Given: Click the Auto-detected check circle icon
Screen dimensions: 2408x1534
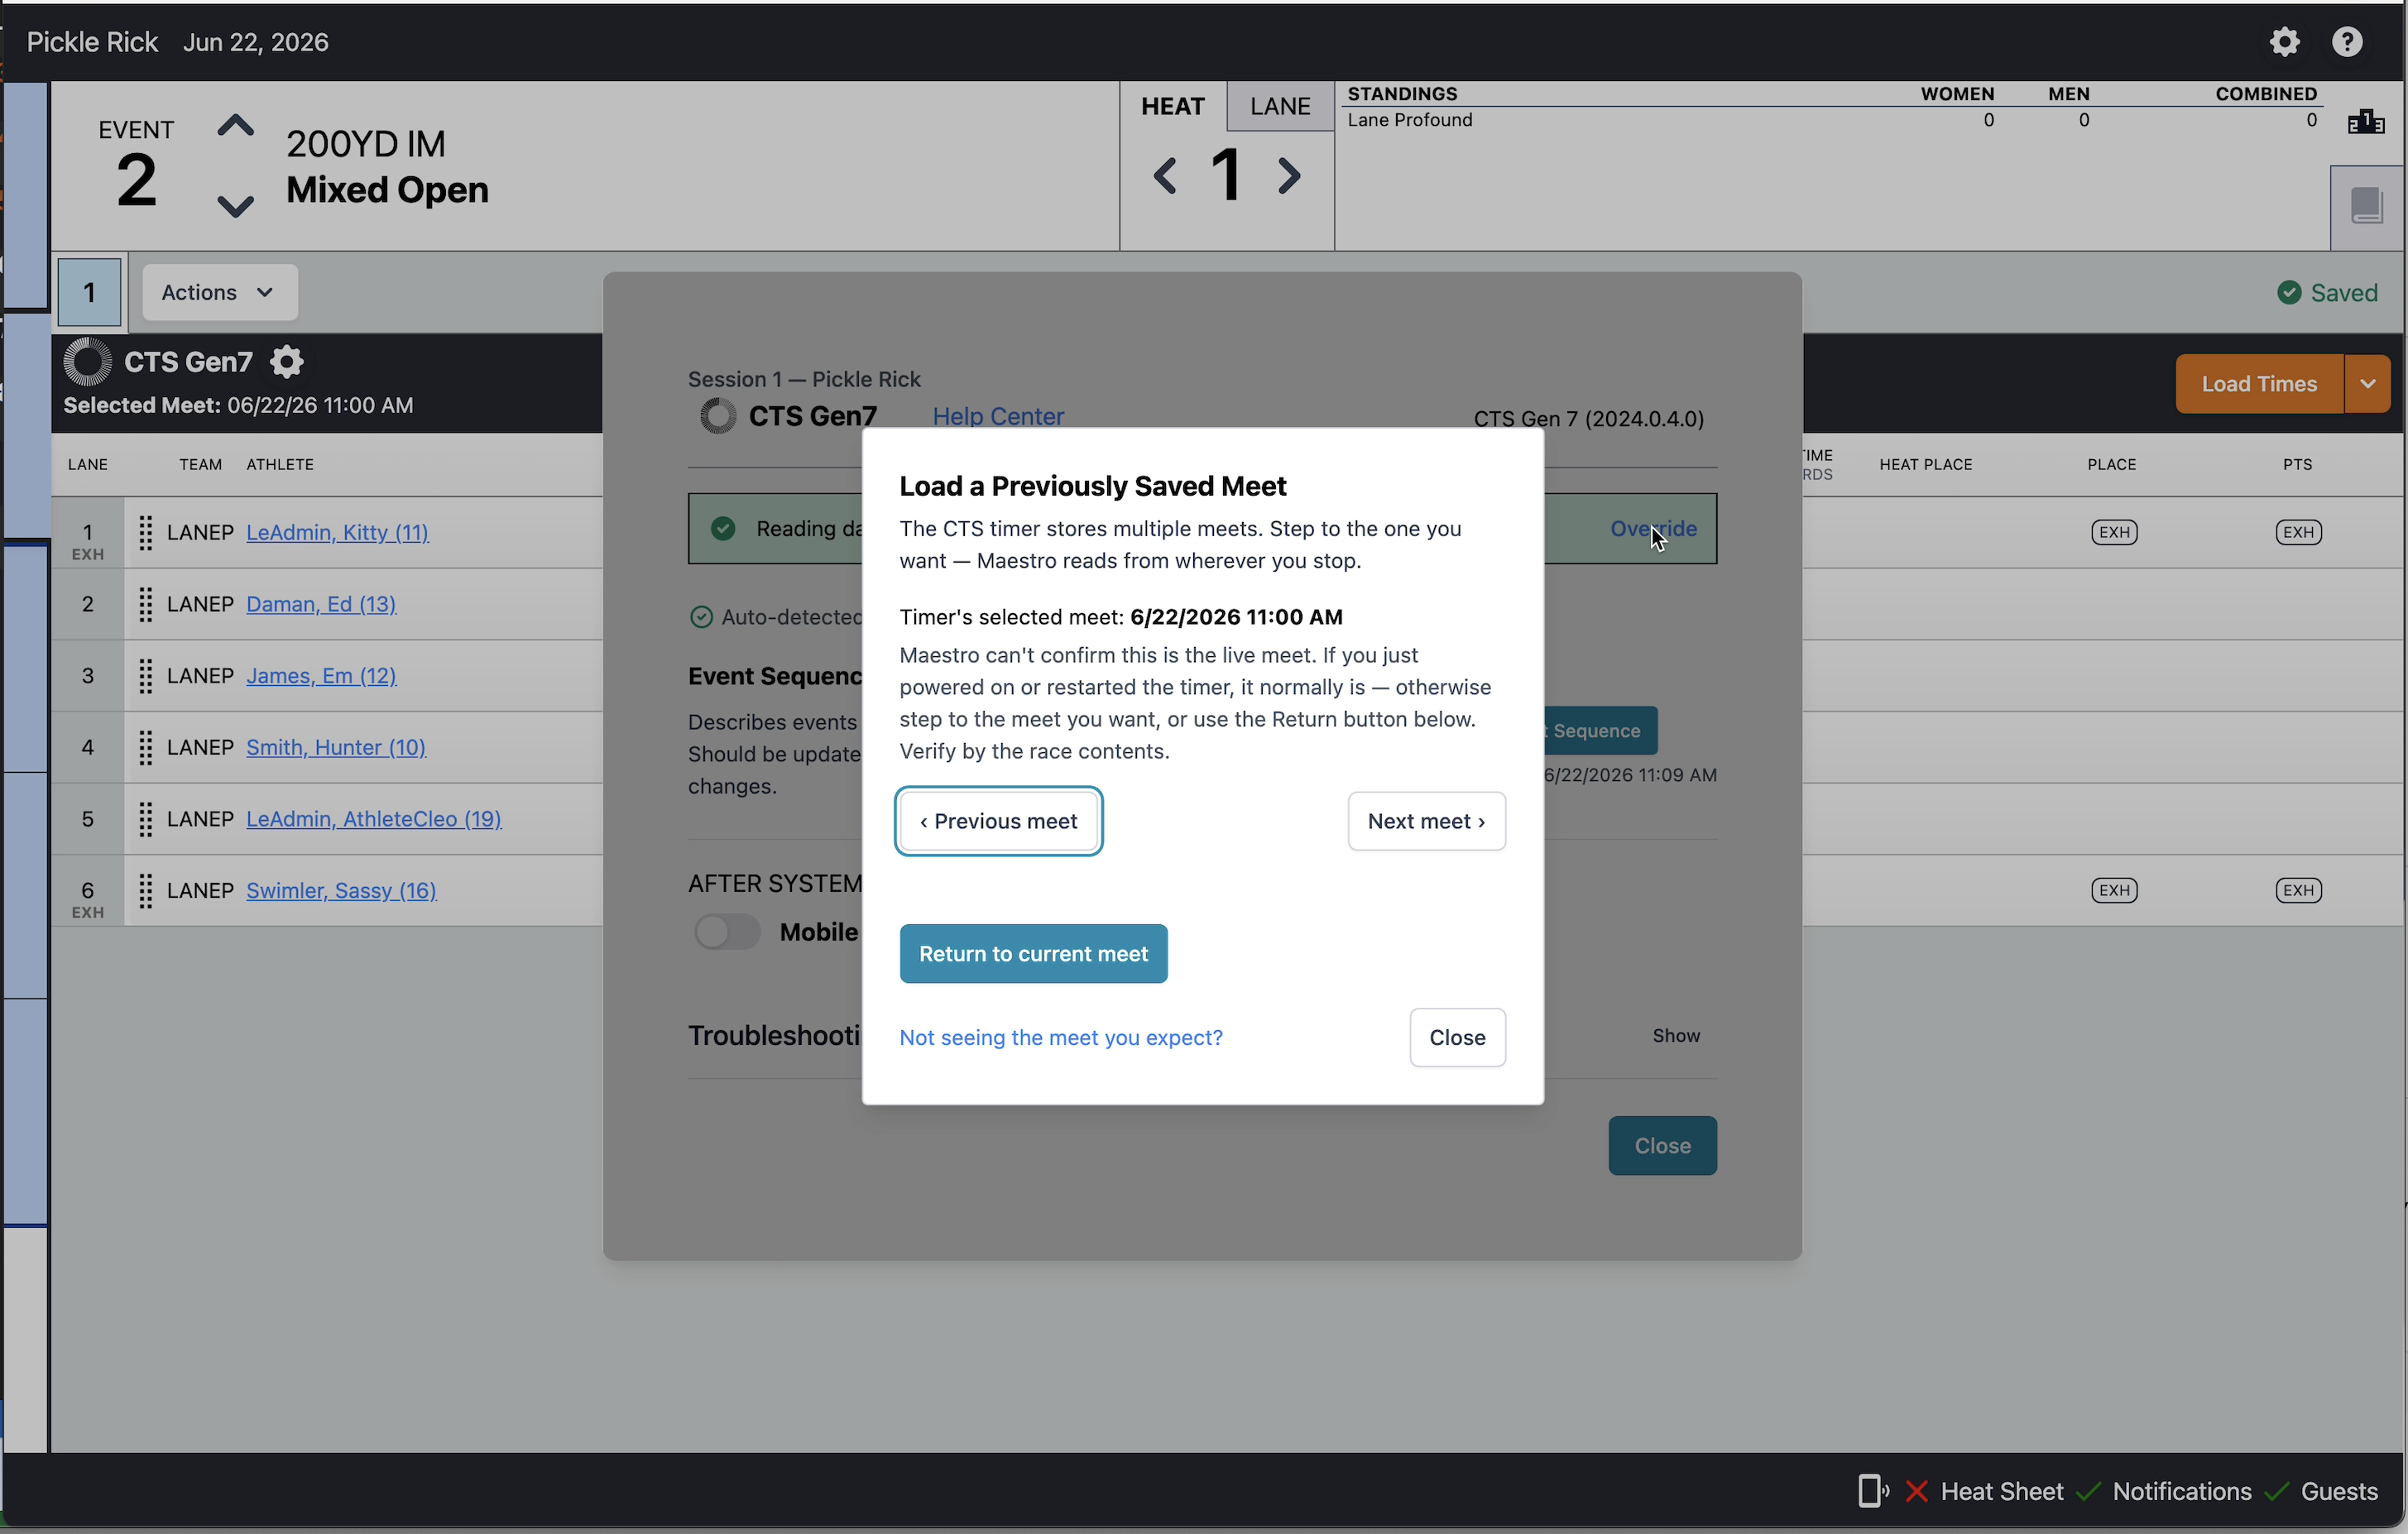Looking at the screenshot, I should 701,617.
